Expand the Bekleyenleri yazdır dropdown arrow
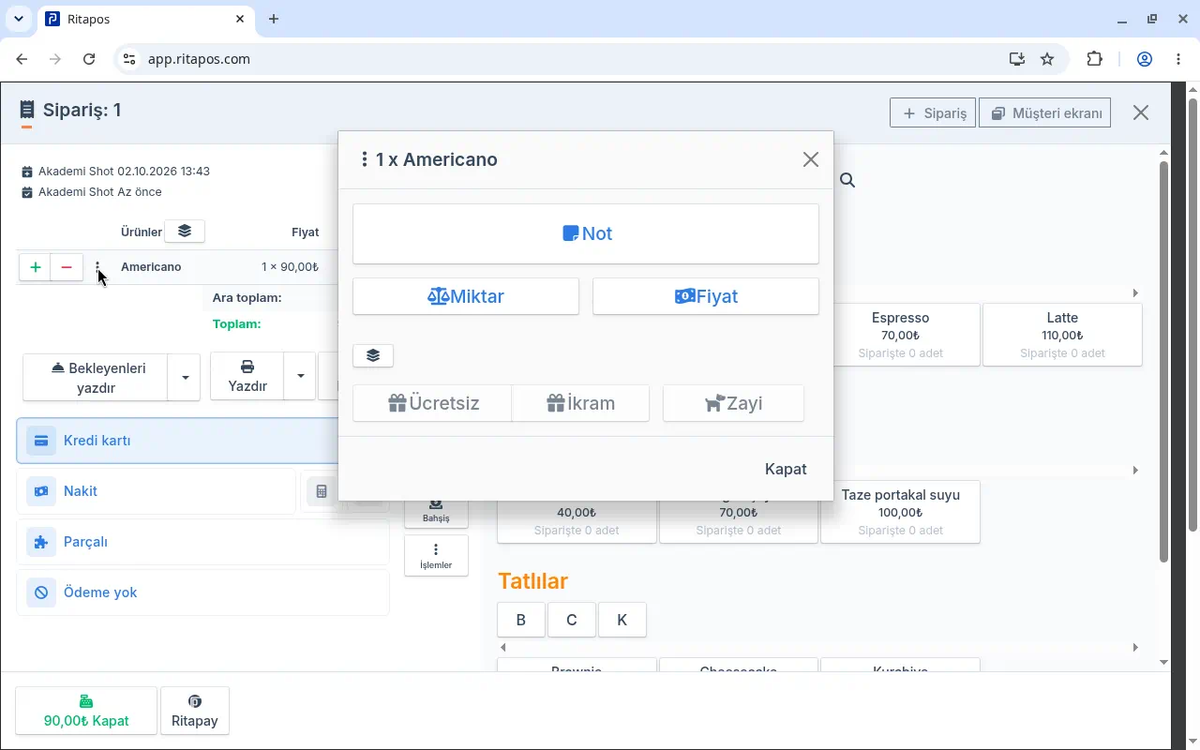The height and width of the screenshot is (750, 1200). pyautogui.click(x=185, y=377)
